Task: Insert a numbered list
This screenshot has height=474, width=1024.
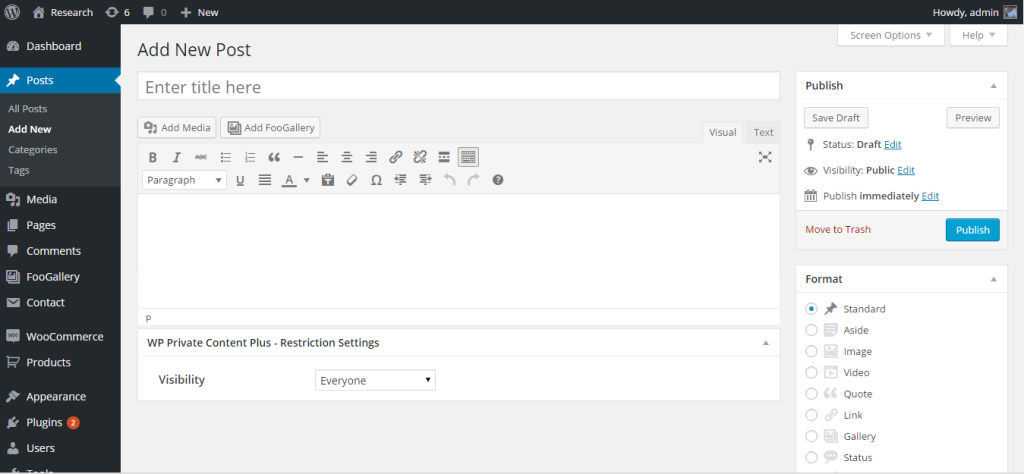Action: point(250,157)
